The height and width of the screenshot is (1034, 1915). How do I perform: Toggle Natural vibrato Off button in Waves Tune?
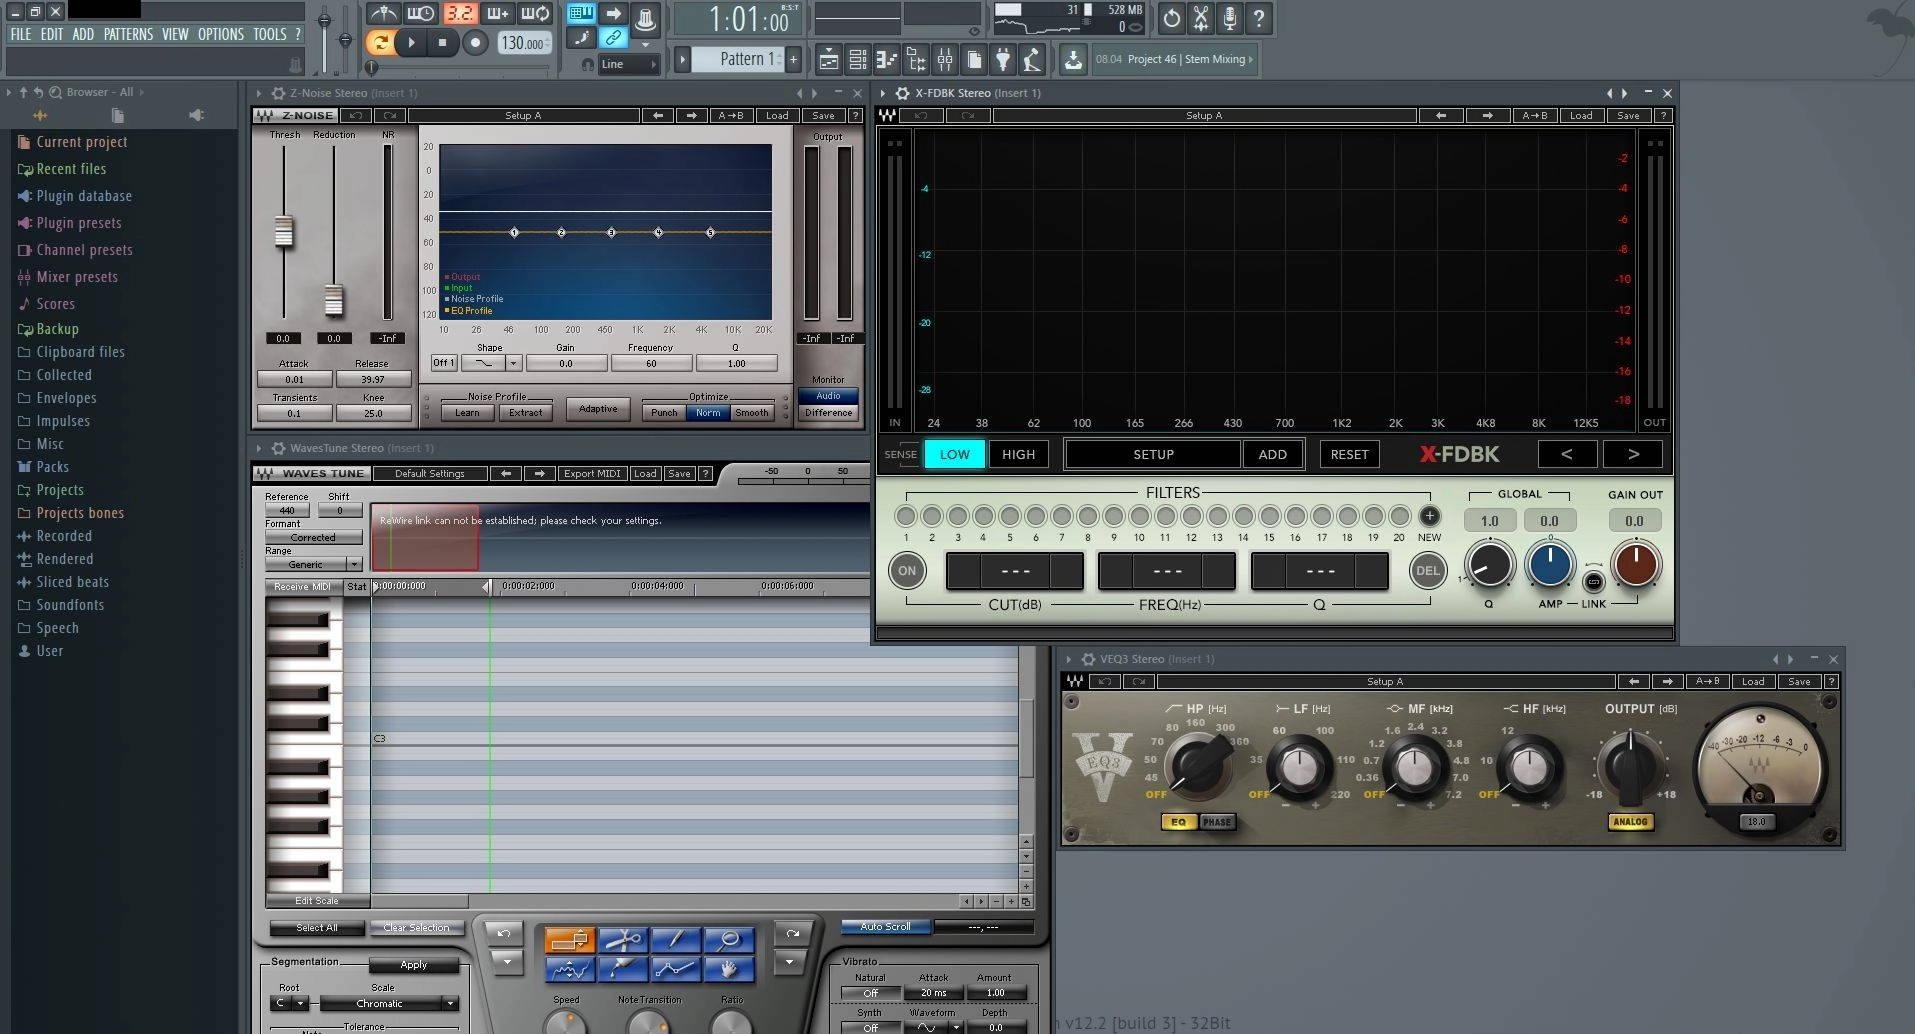(870, 993)
